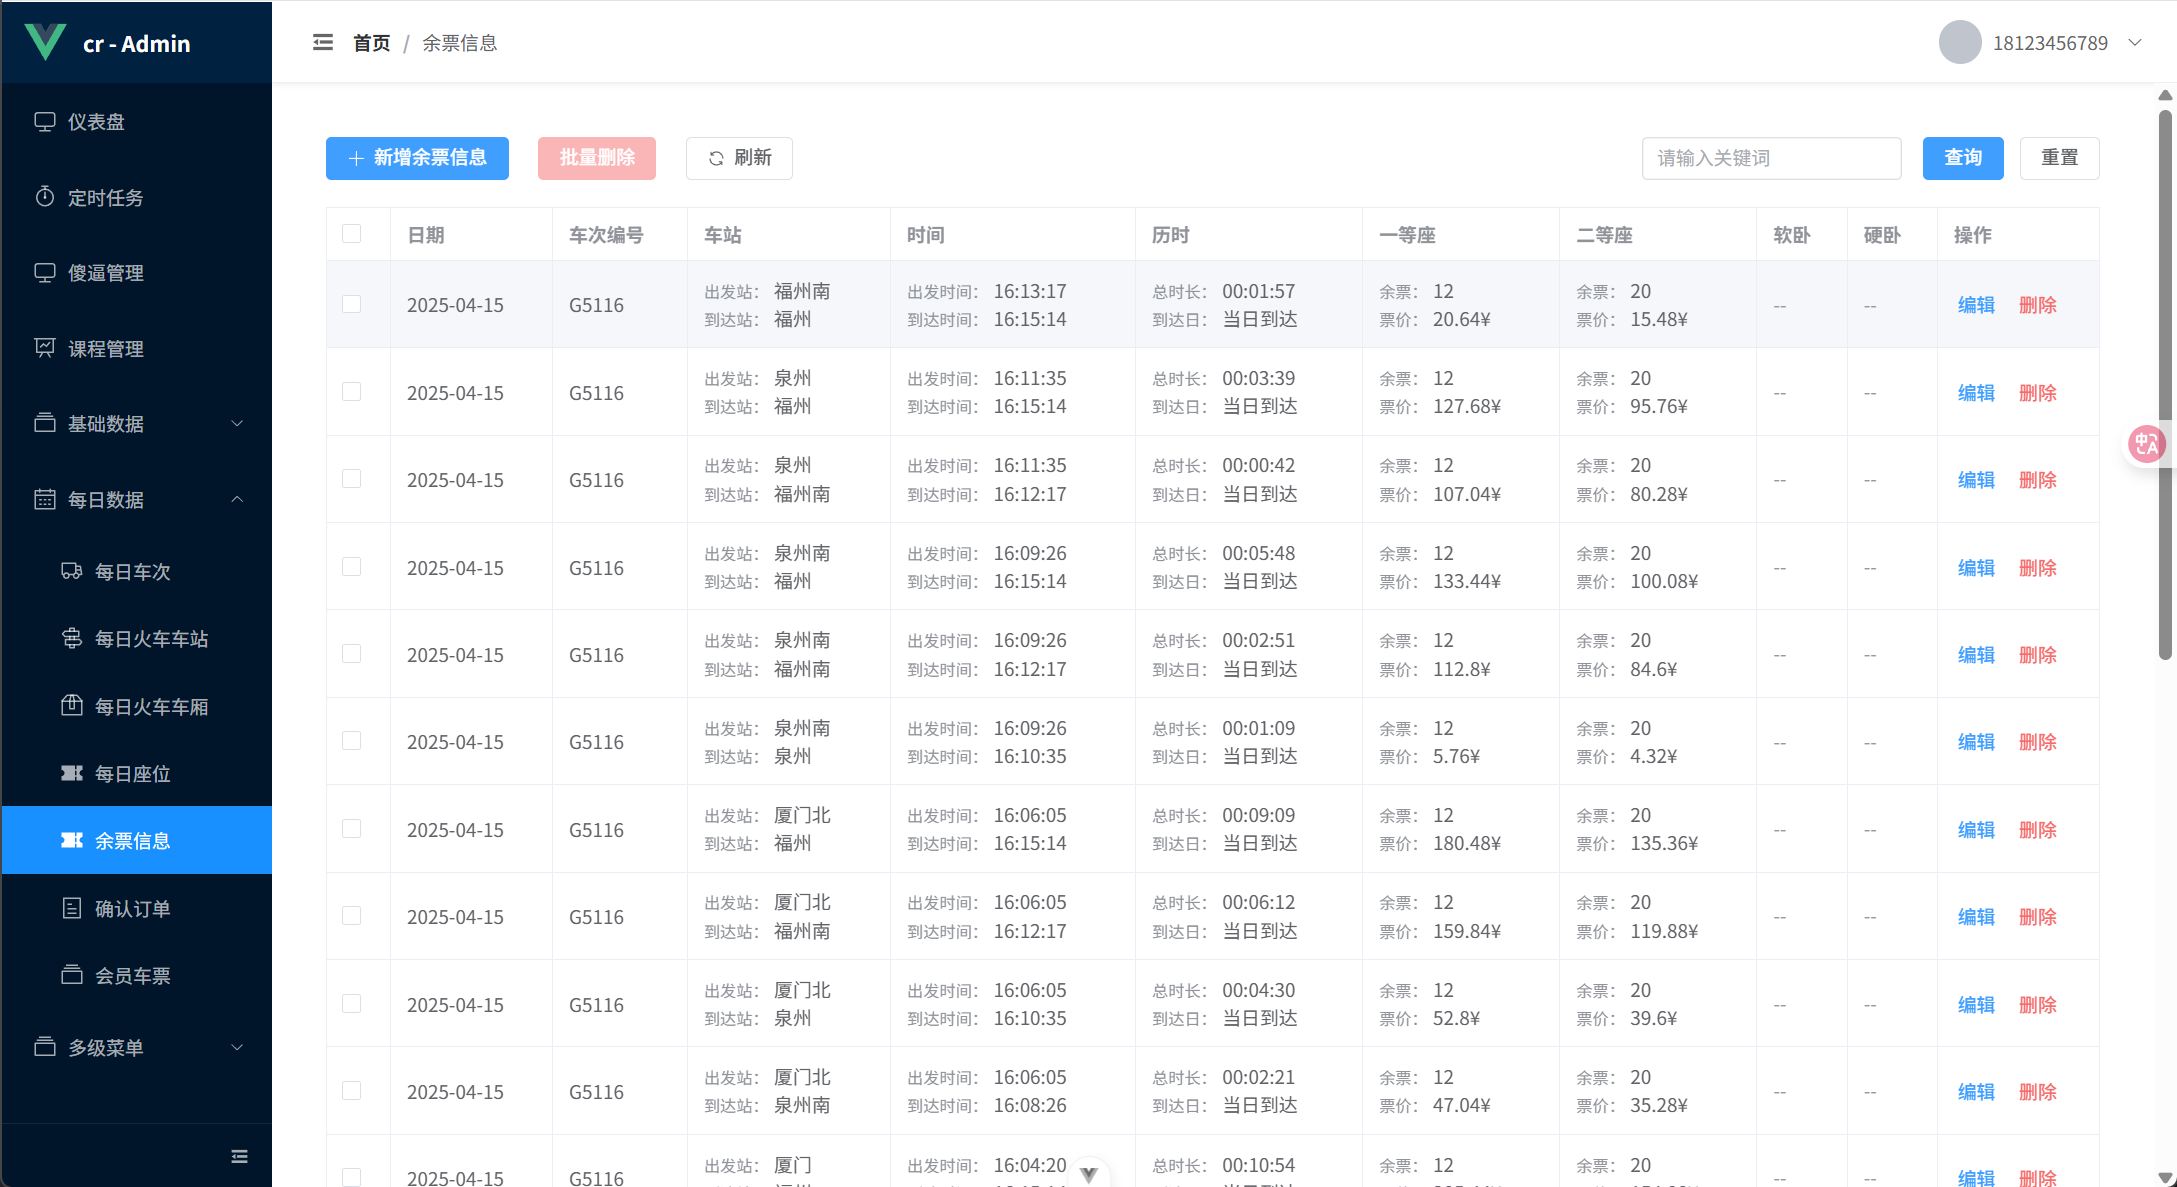Open the 会员车票 menu item
This screenshot has width=2177, height=1187.
pos(133,975)
